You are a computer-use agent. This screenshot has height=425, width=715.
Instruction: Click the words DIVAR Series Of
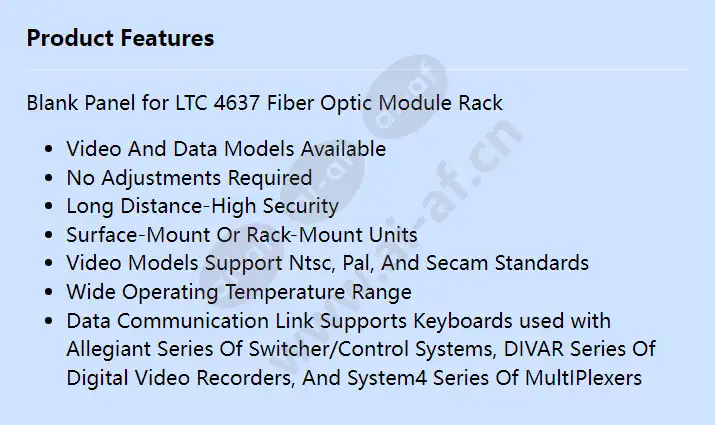(579, 349)
